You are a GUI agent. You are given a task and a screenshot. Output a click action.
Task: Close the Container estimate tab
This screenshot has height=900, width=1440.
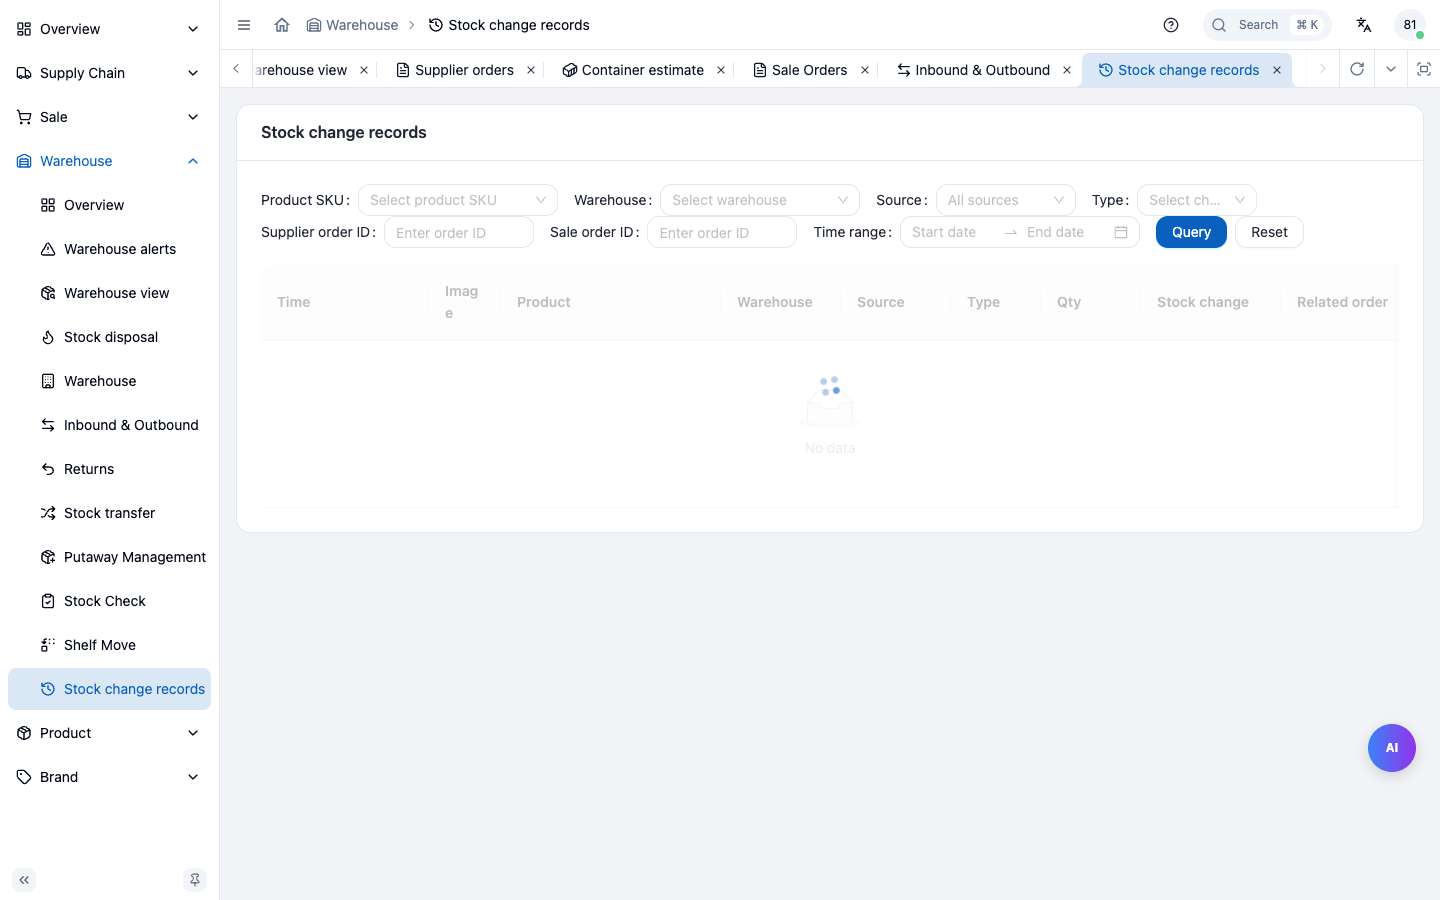click(721, 70)
